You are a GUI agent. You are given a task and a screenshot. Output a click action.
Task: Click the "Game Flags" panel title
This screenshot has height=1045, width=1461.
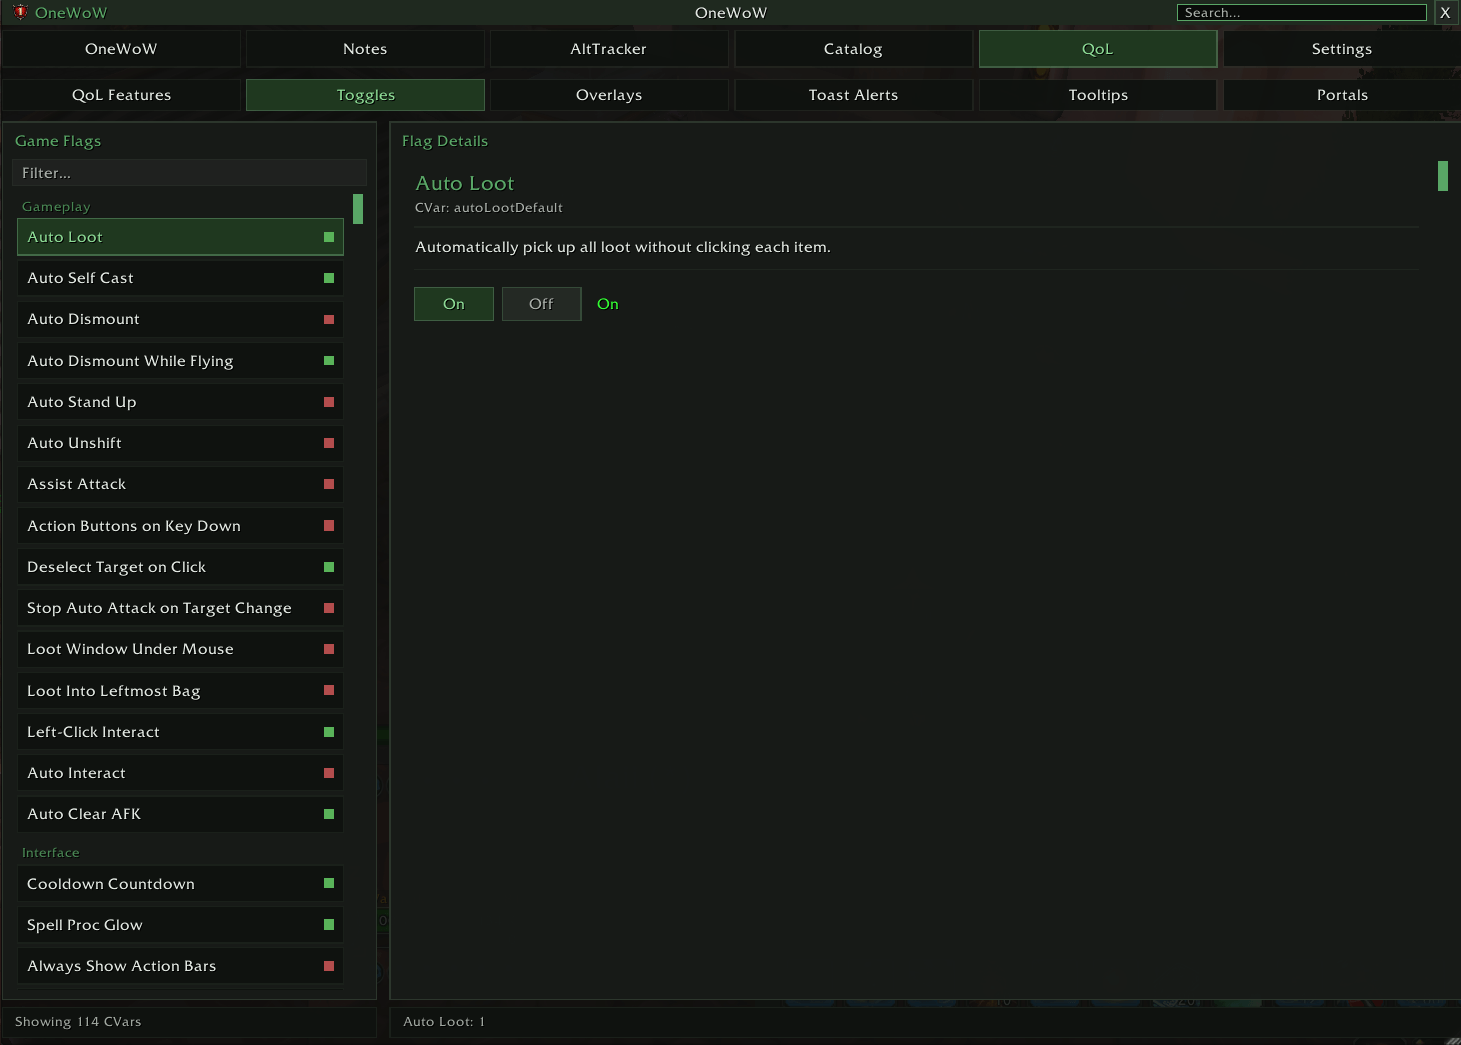[58, 141]
